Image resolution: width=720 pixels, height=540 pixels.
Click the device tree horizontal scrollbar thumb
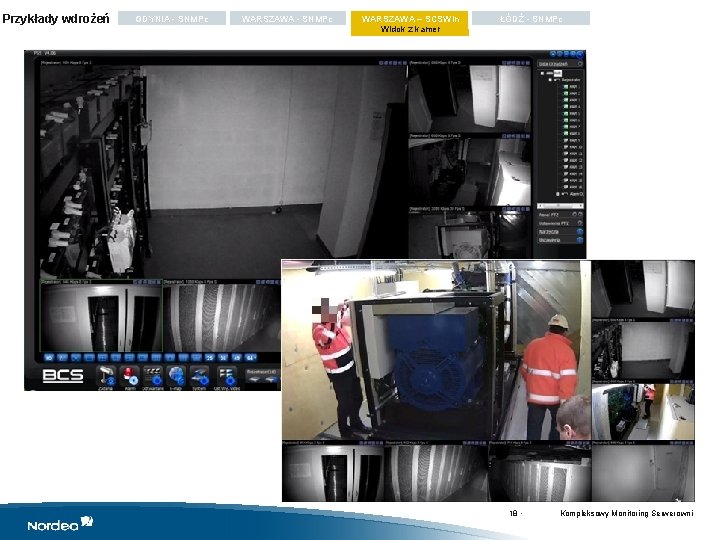coord(558,205)
